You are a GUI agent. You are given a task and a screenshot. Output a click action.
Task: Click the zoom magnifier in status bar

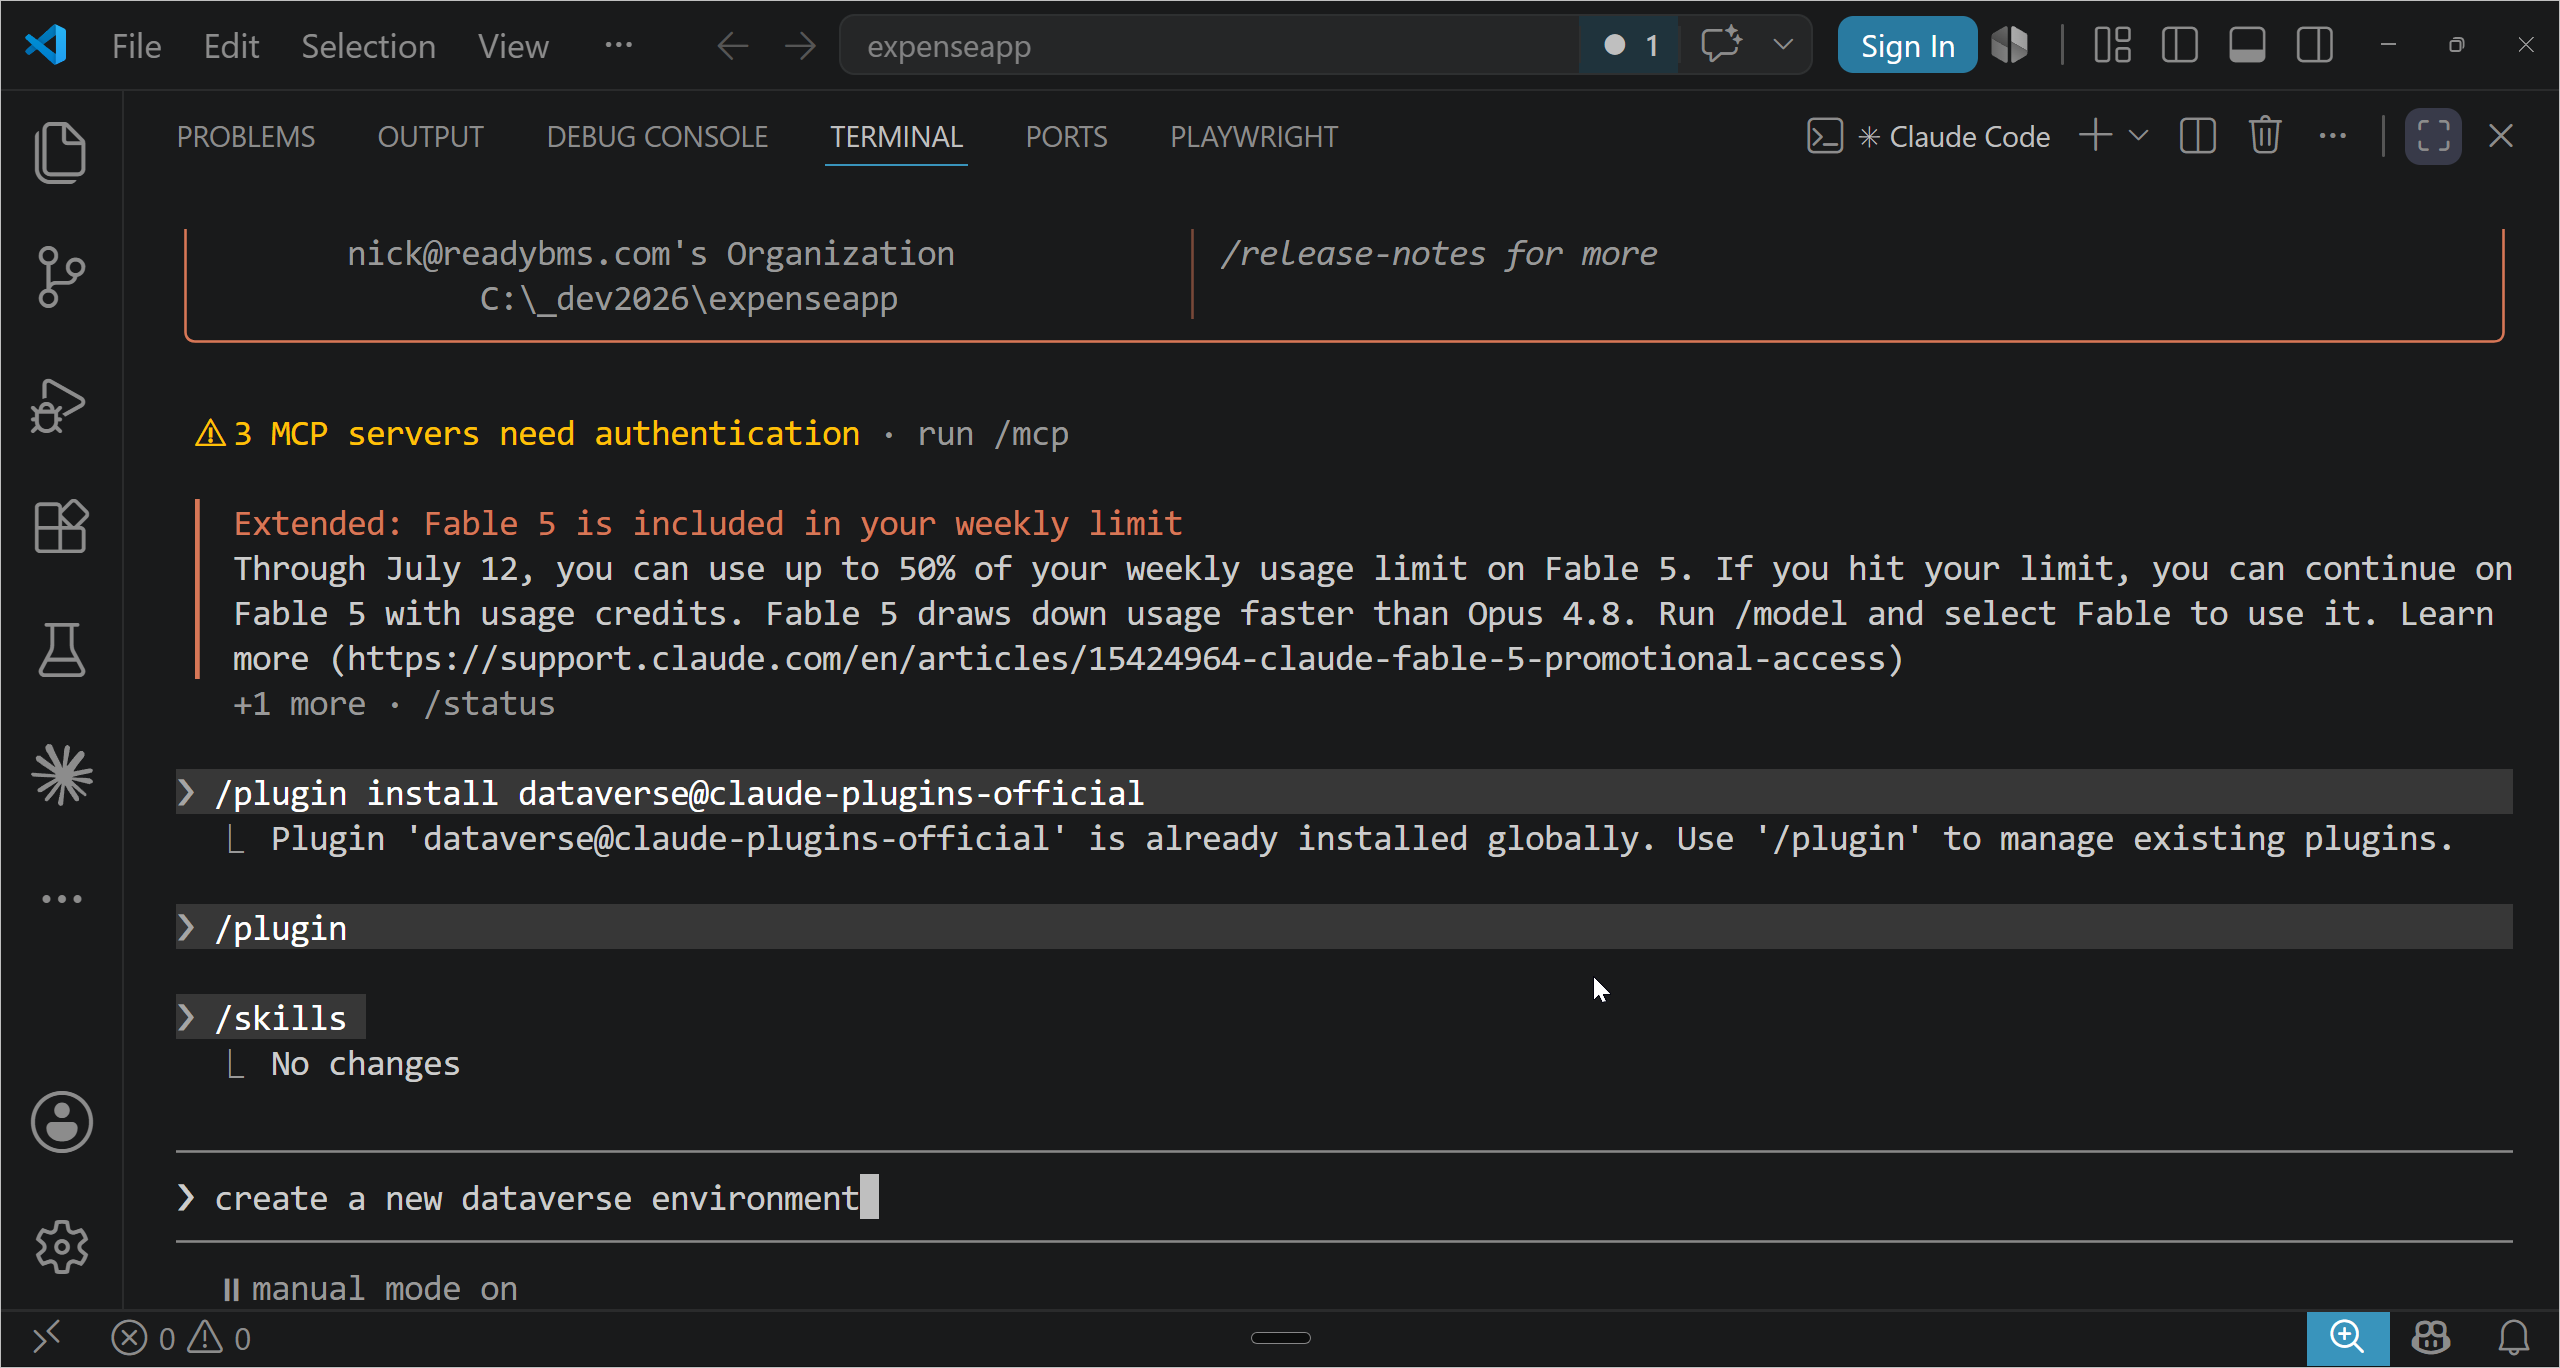[x=2347, y=1338]
